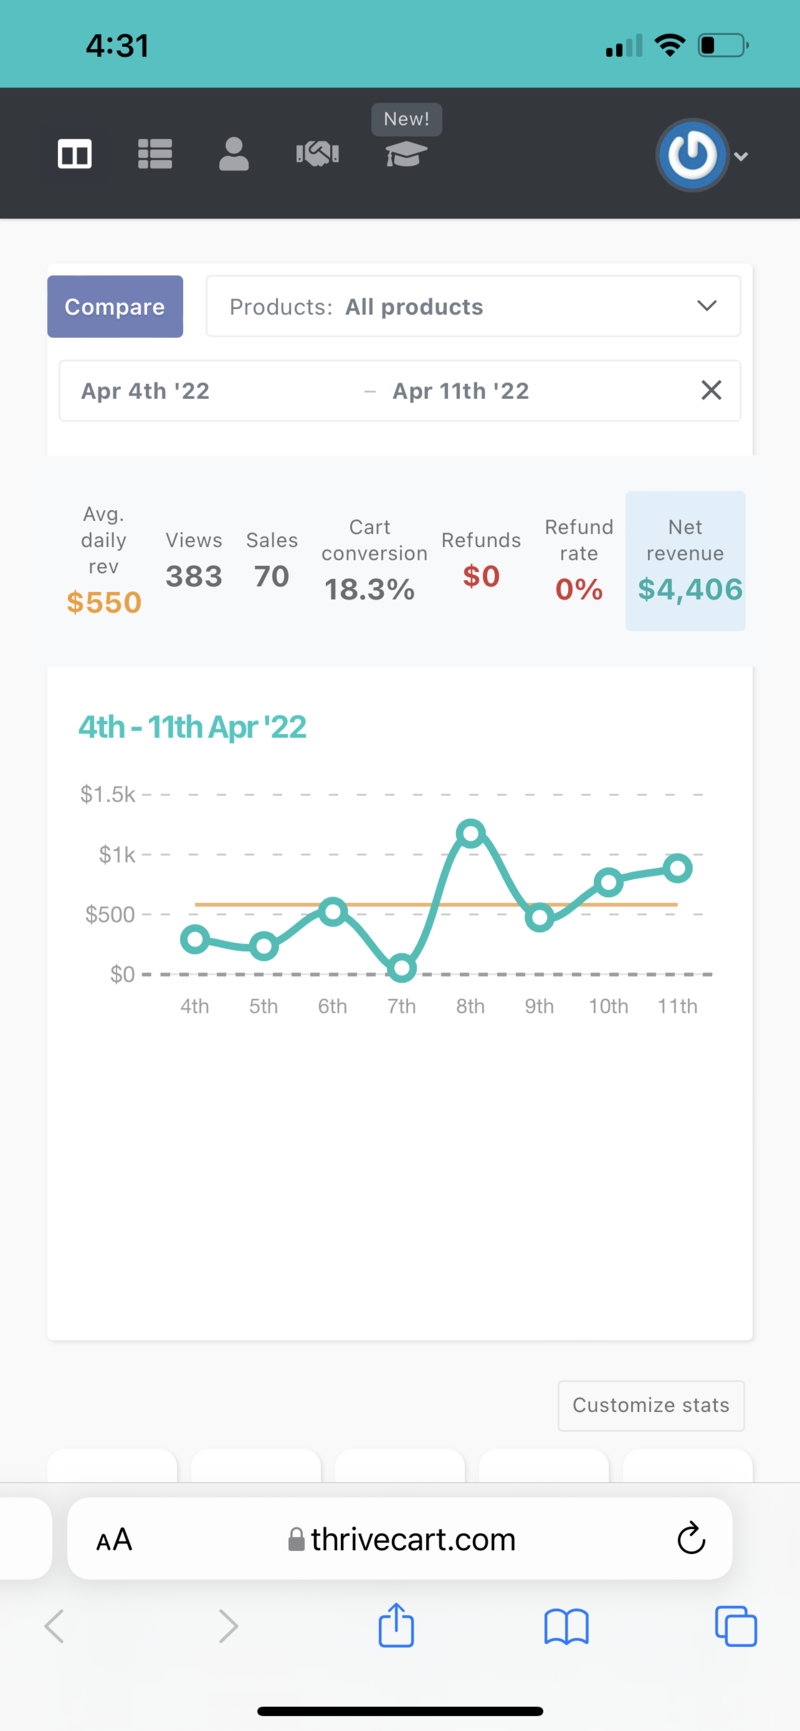This screenshot has height=1731, width=800.
Task: Open the products list icon
Action: click(x=155, y=154)
